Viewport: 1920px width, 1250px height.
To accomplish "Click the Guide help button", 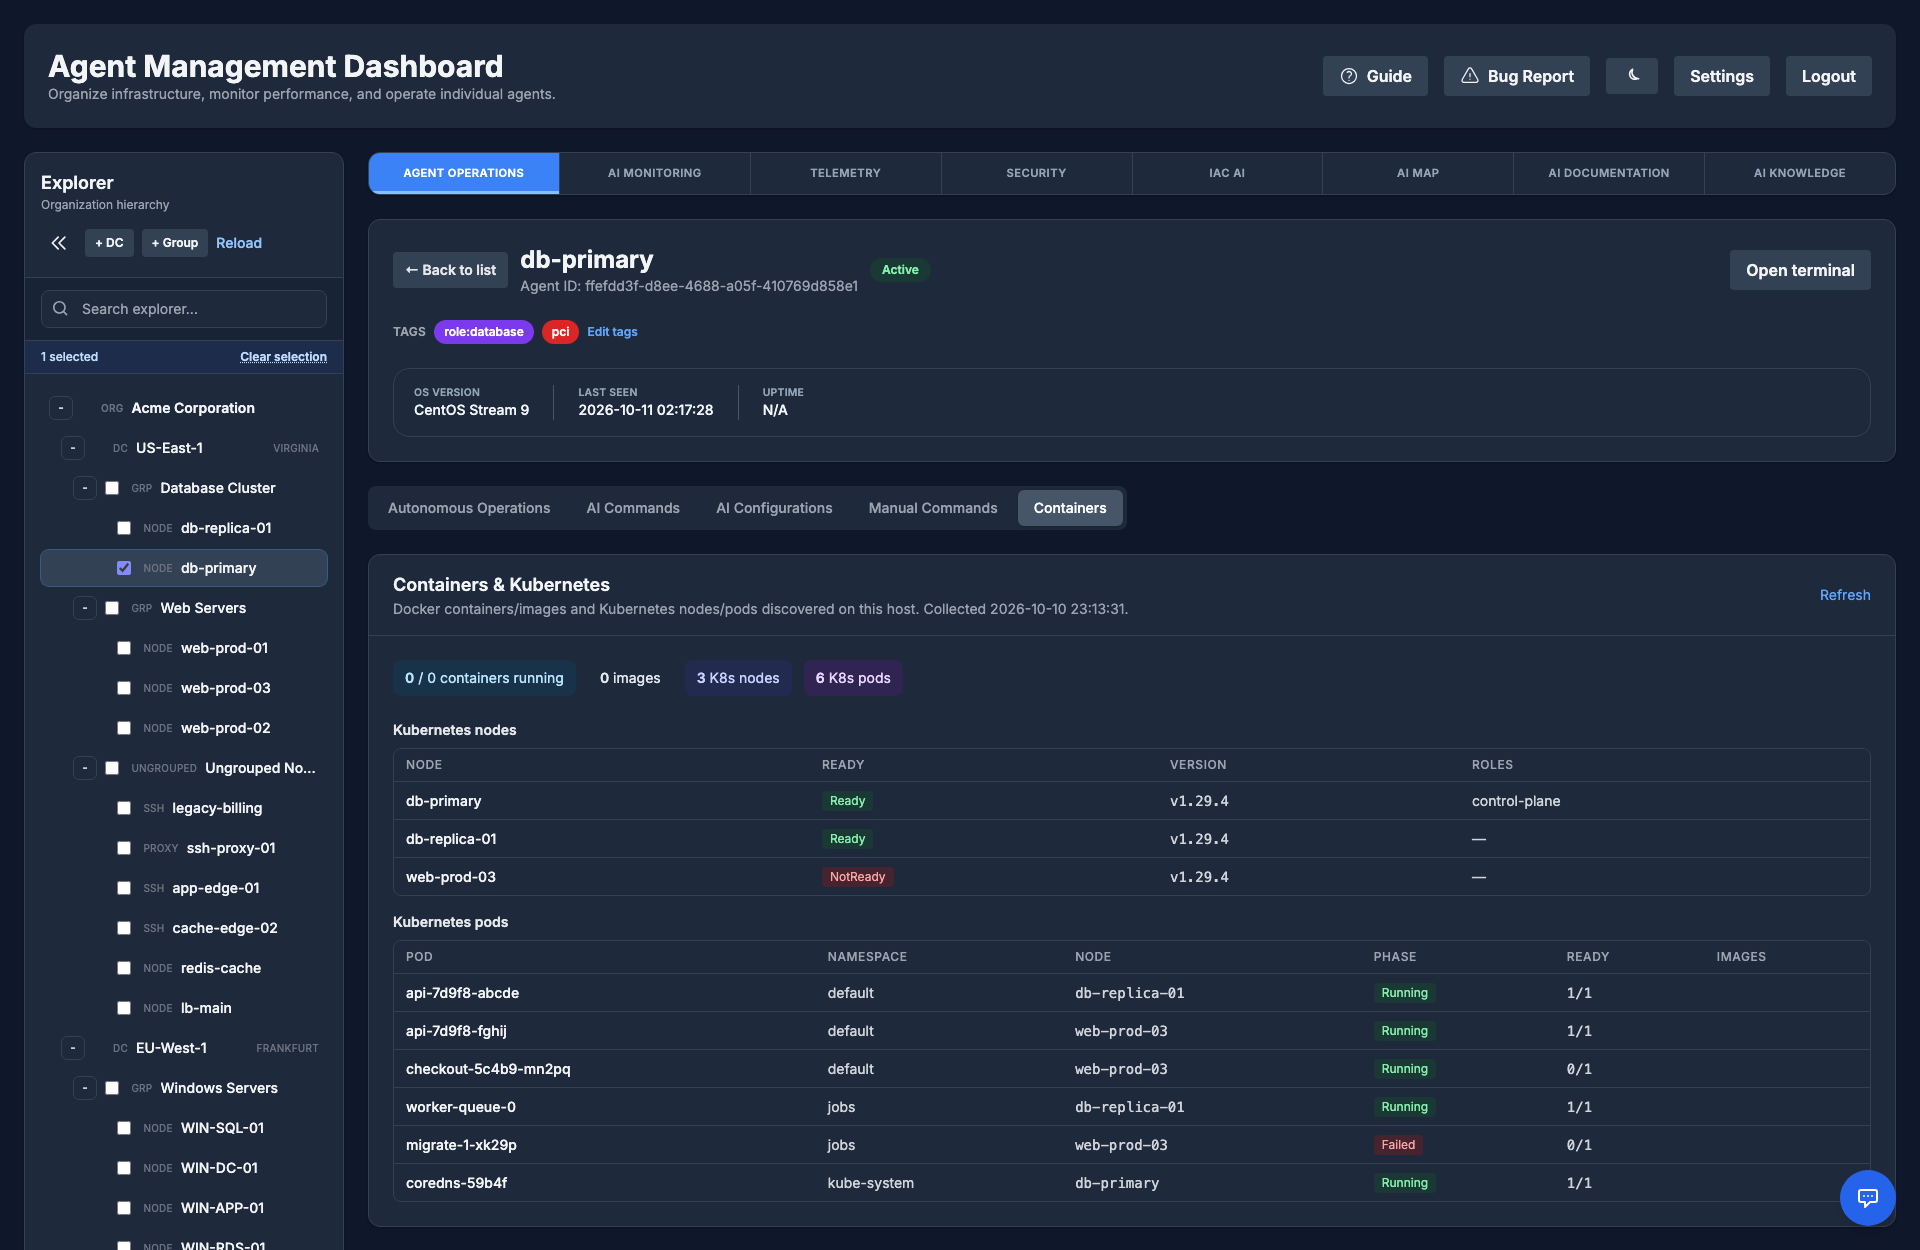I will [x=1375, y=76].
